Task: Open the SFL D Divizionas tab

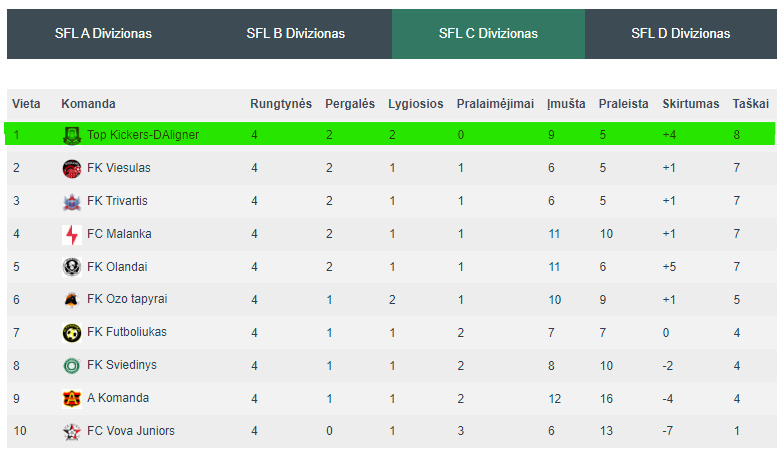Action: [x=680, y=34]
